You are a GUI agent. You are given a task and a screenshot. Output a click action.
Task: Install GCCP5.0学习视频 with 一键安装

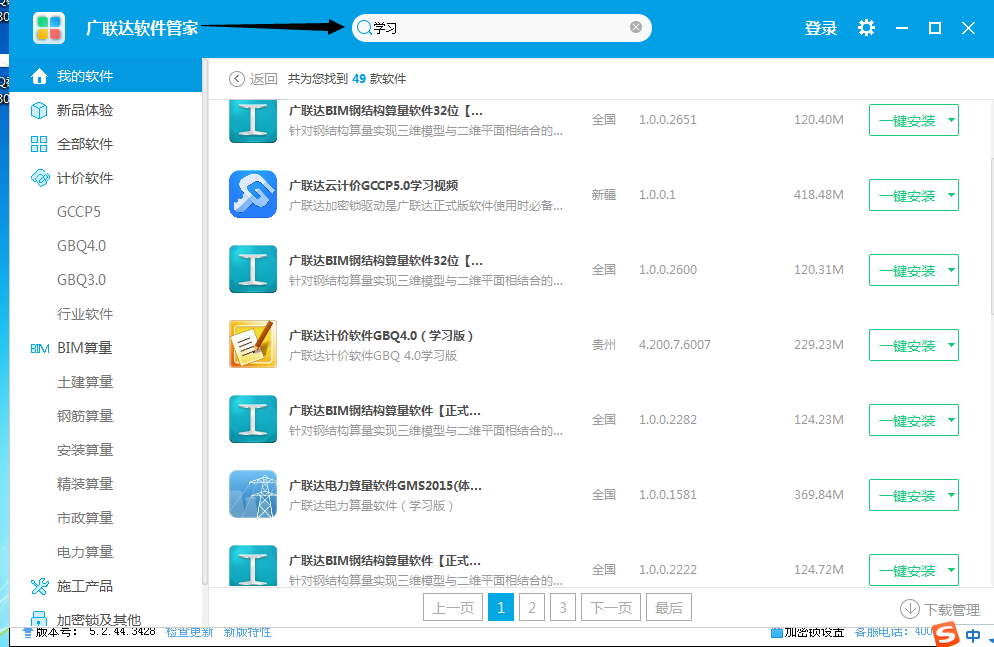907,195
